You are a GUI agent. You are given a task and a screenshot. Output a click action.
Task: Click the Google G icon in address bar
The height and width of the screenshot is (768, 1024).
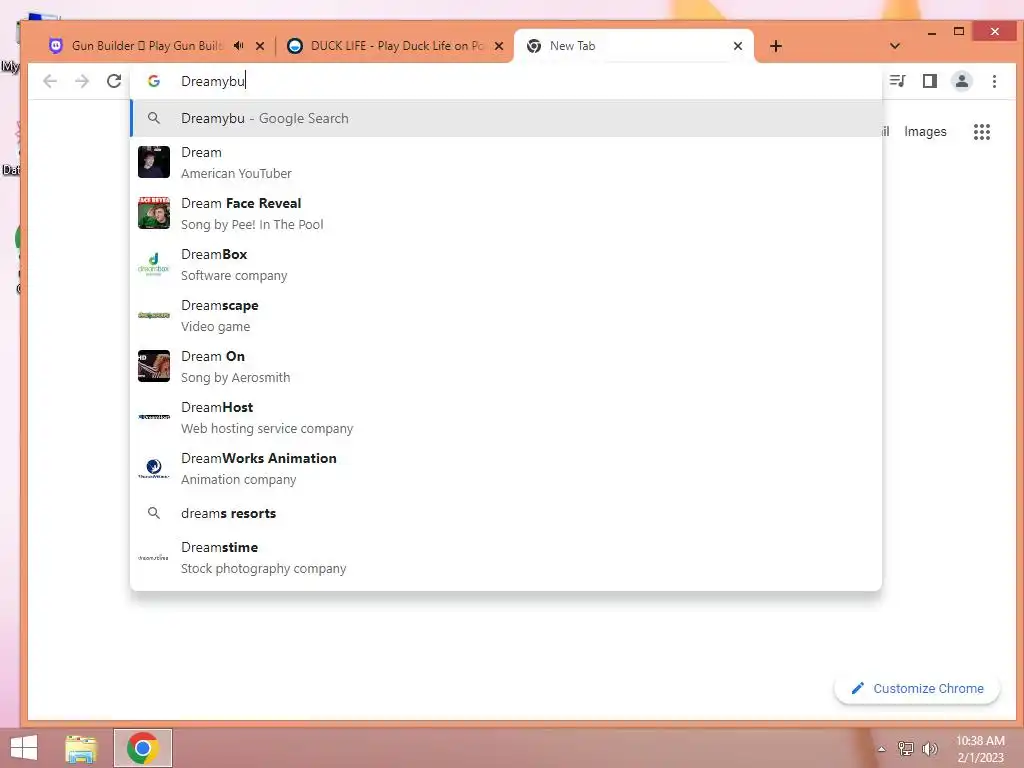(154, 81)
